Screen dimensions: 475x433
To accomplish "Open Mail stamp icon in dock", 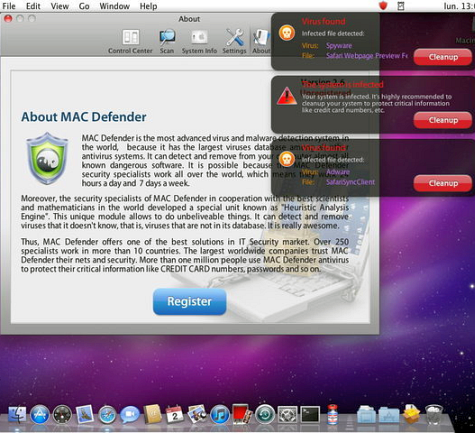I will [x=85, y=415].
